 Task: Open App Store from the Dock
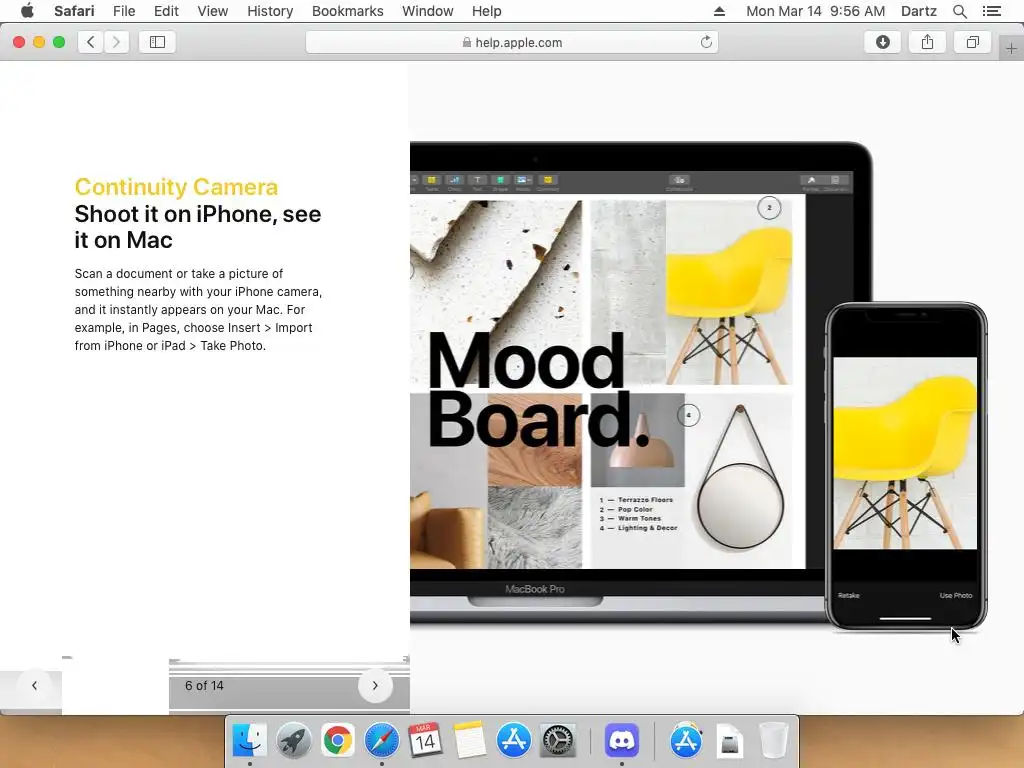pos(513,741)
